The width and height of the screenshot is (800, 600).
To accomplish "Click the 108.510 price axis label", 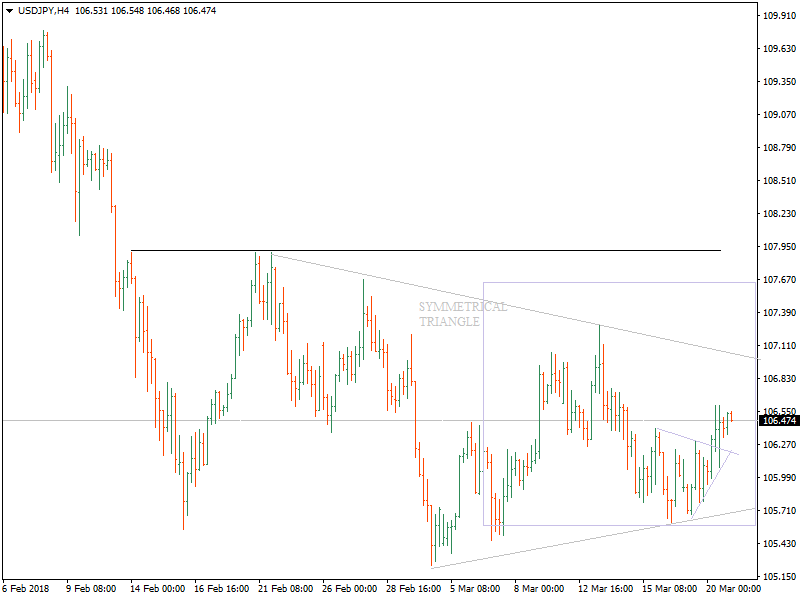I will (777, 181).
